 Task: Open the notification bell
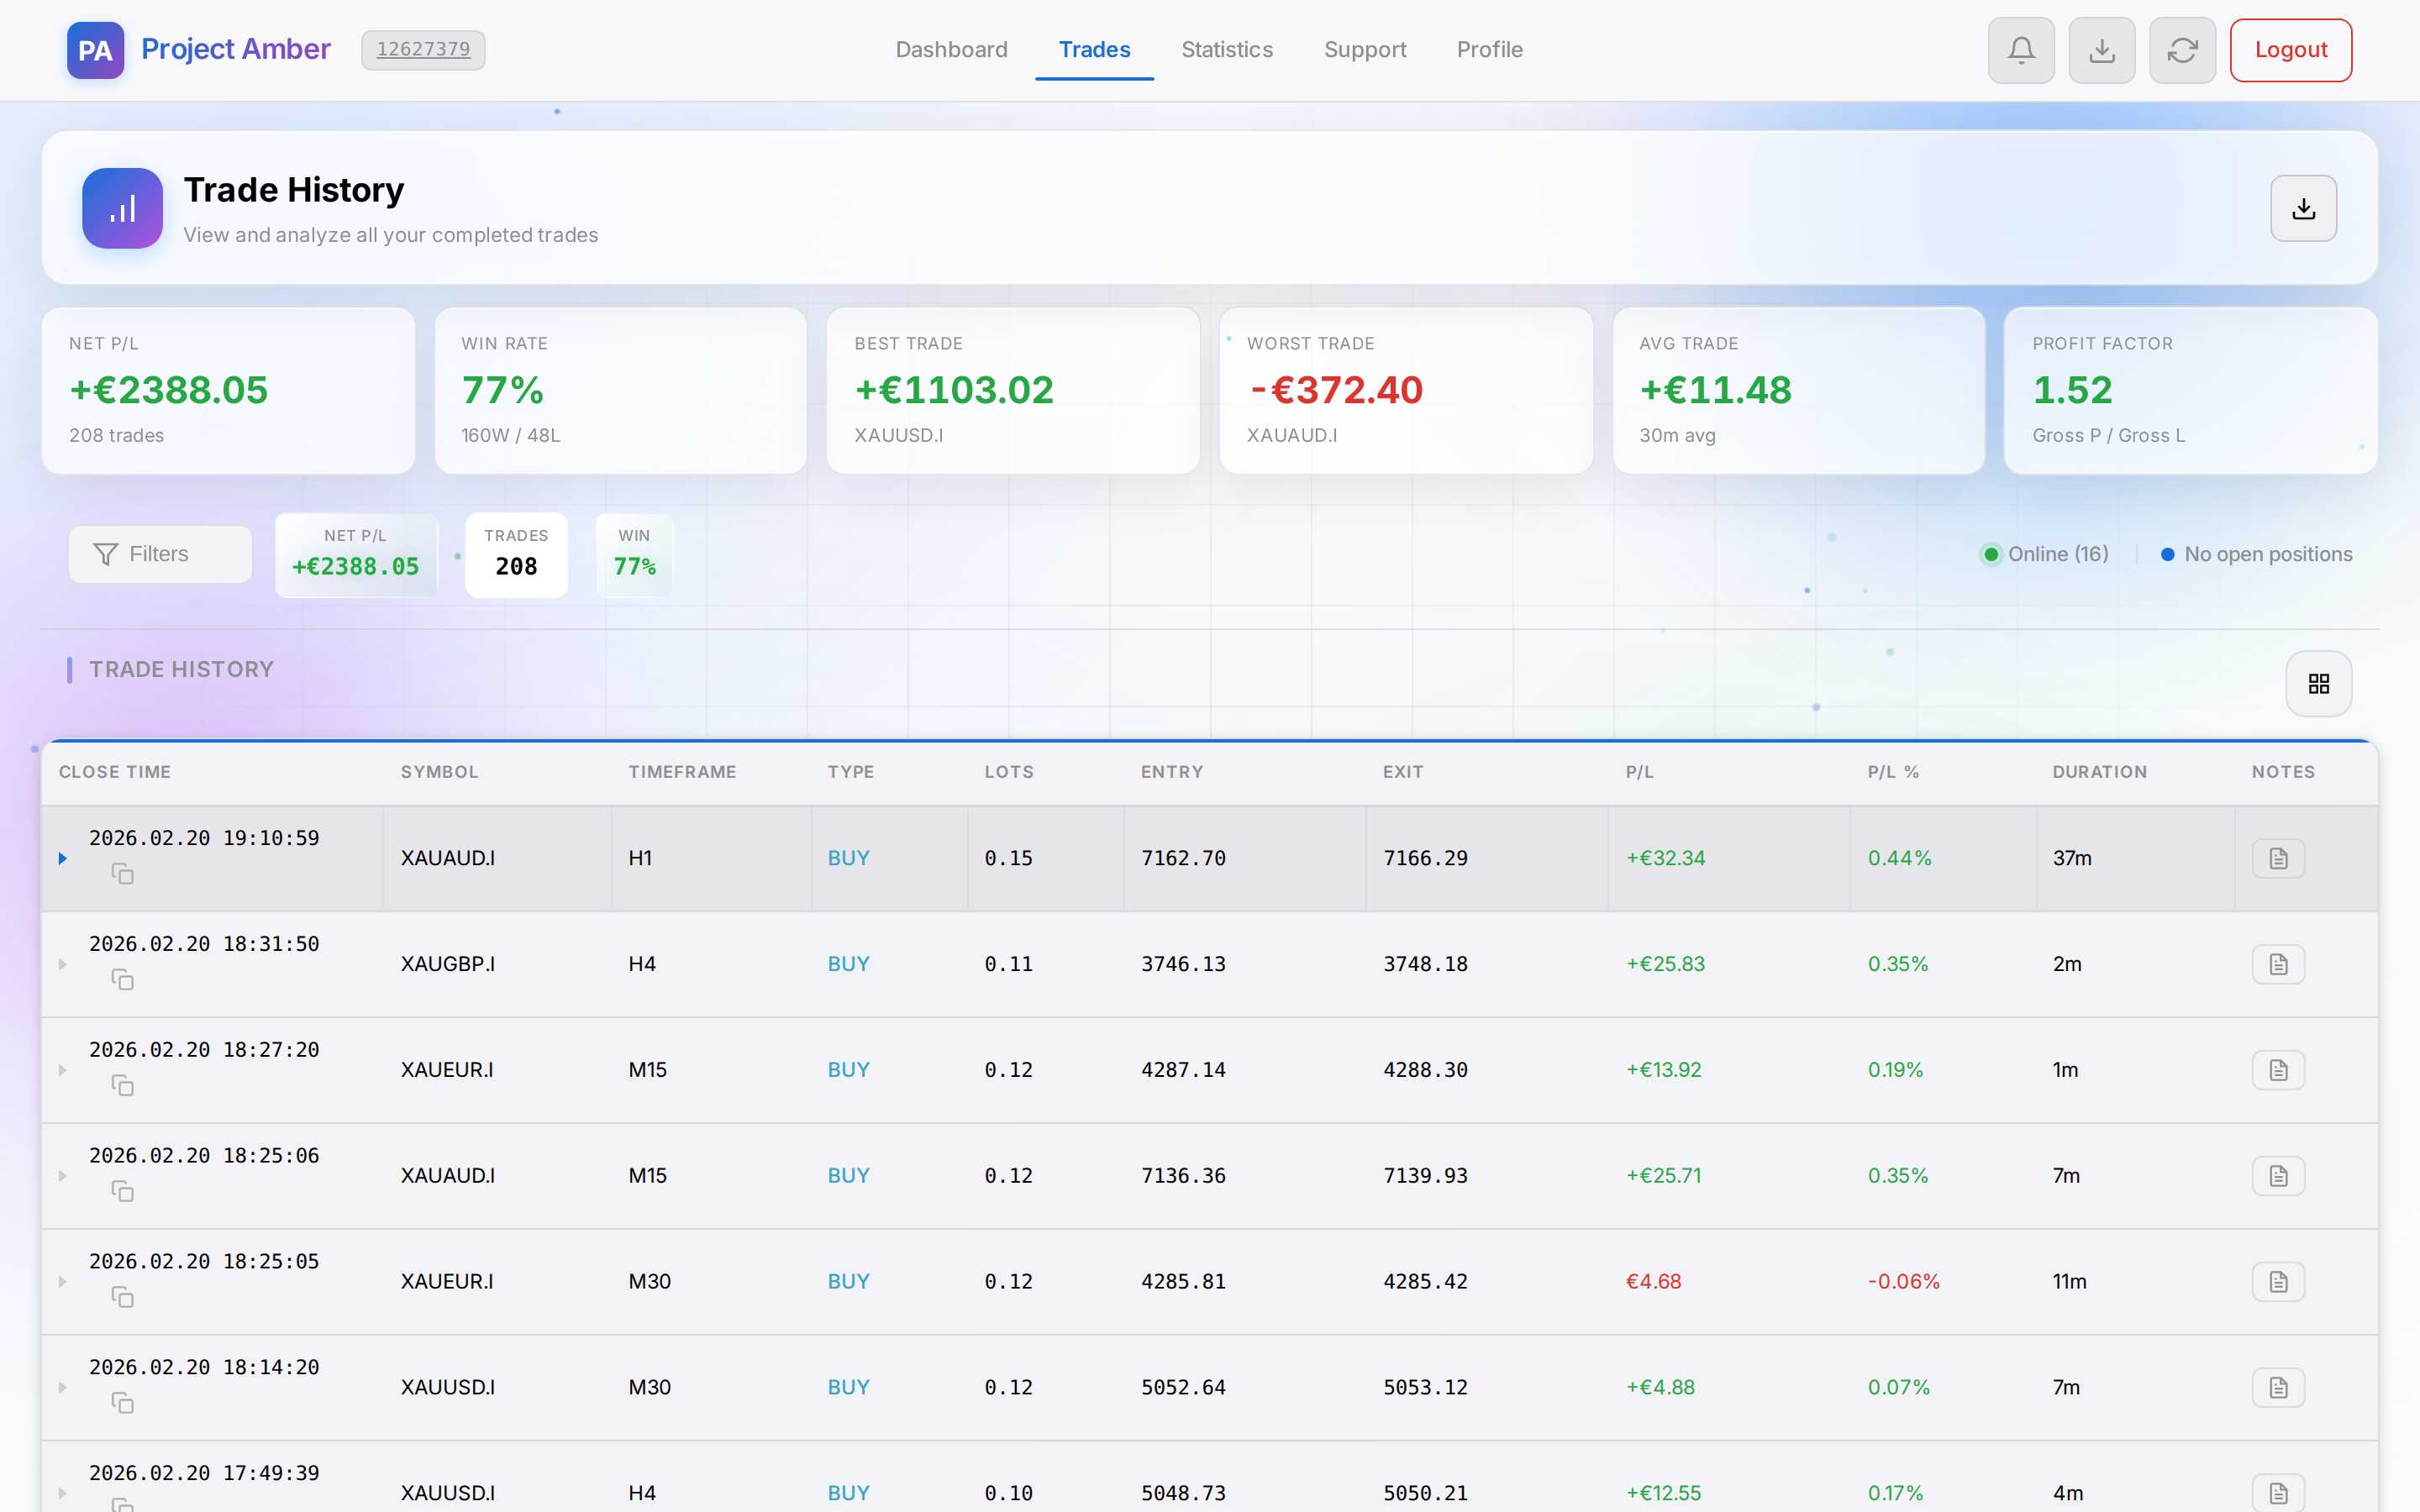point(2021,50)
